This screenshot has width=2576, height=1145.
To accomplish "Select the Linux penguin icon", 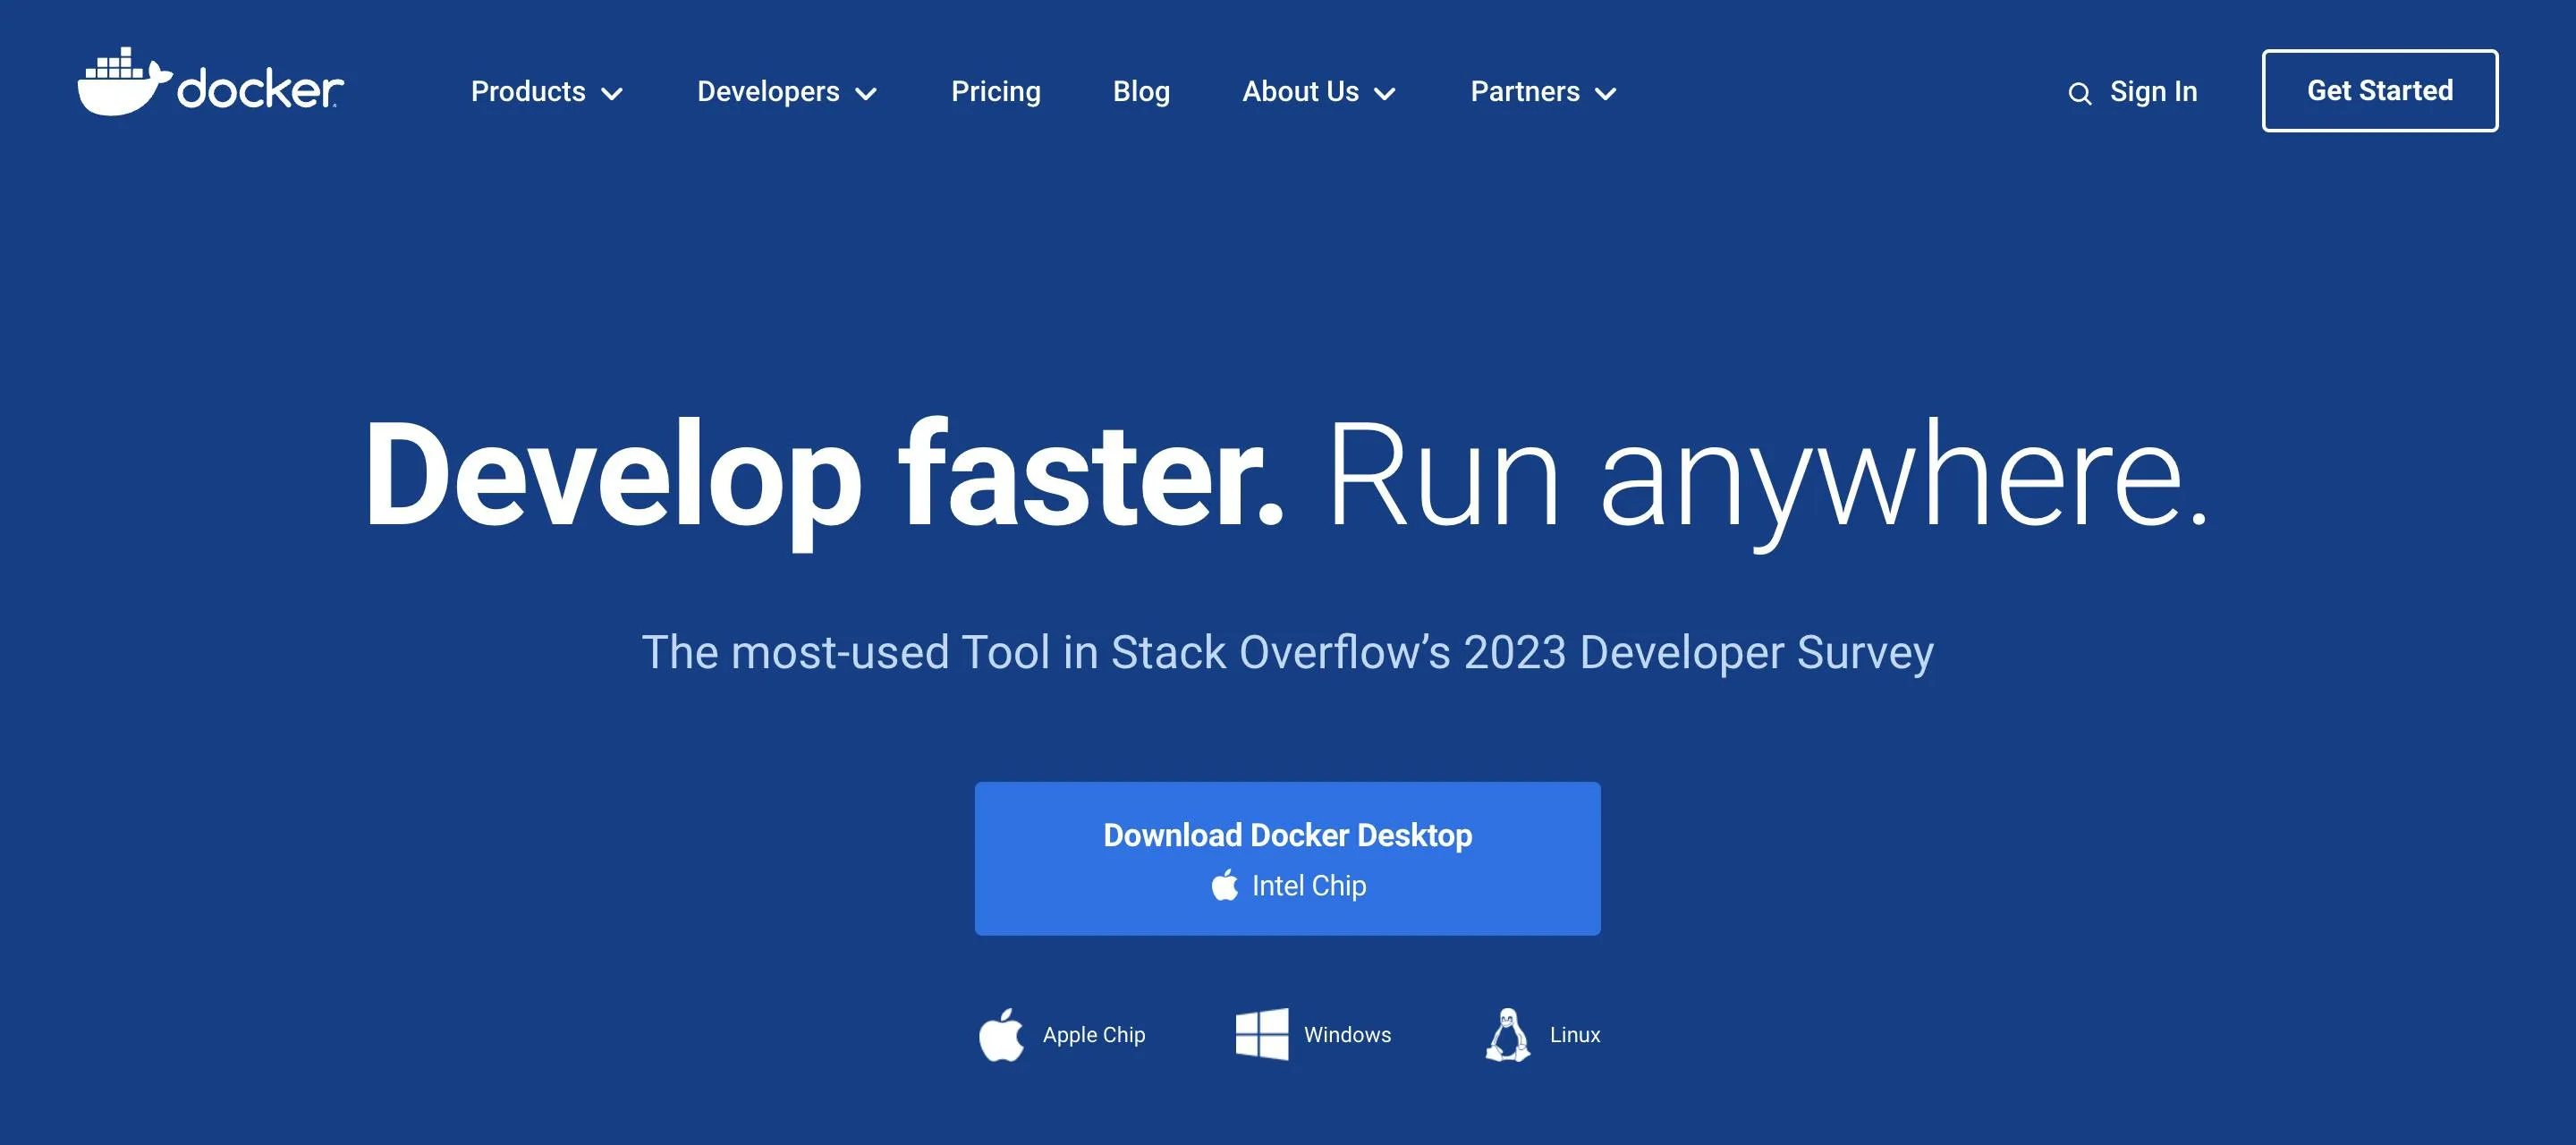I will pyautogui.click(x=1508, y=1034).
